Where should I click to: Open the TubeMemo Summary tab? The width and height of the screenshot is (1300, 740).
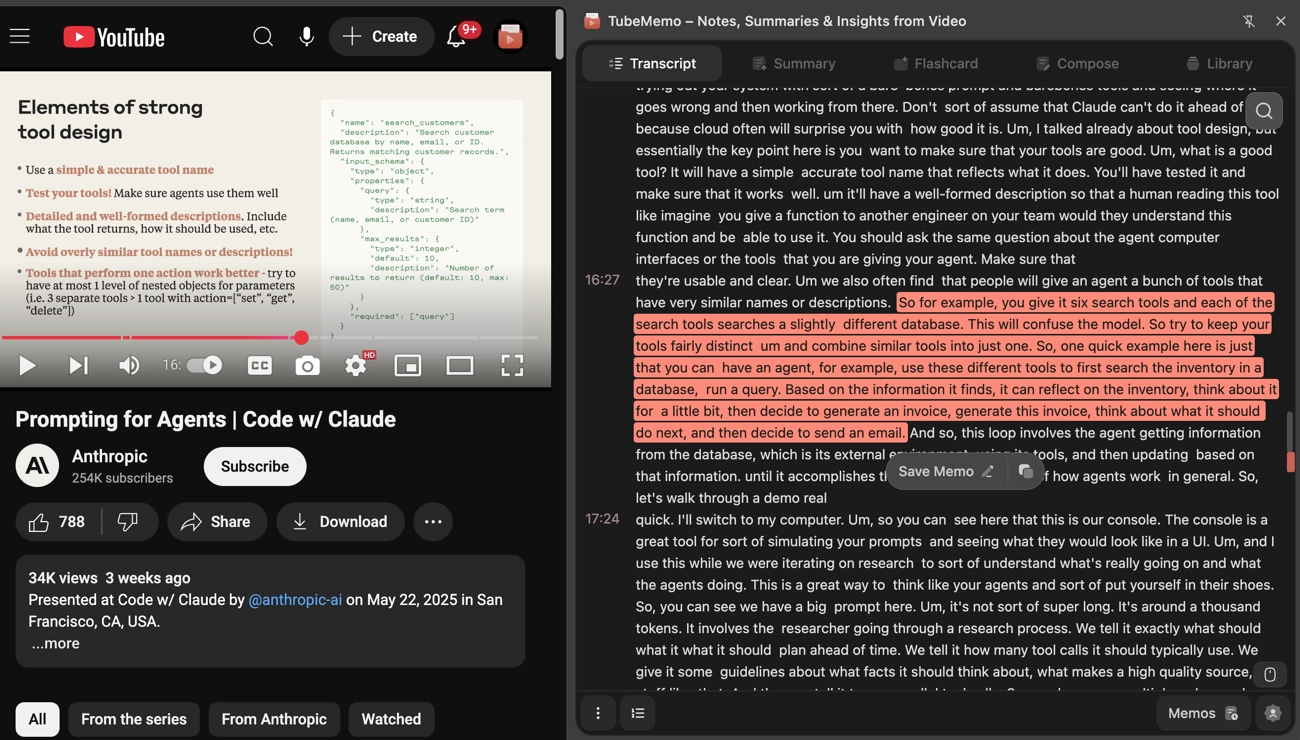pos(794,63)
